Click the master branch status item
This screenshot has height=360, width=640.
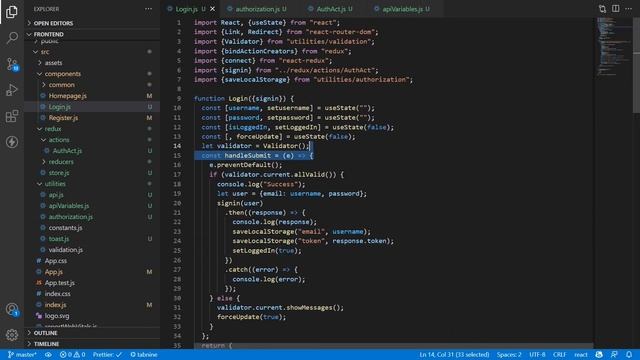22,354
